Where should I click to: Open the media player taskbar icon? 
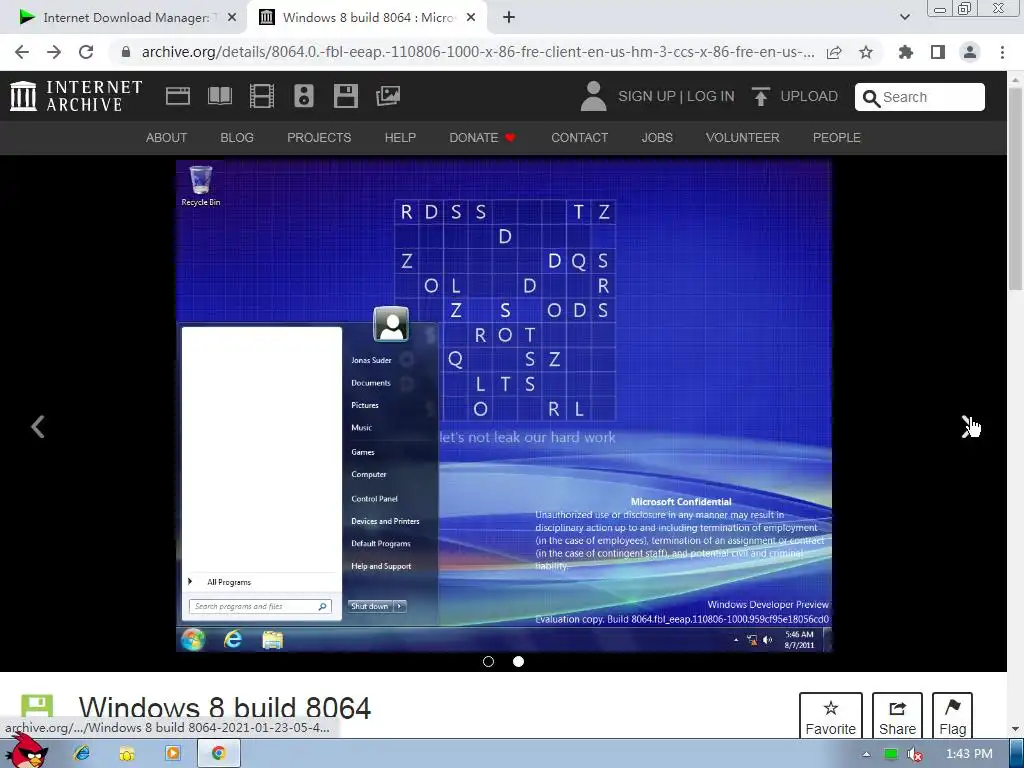coord(173,754)
